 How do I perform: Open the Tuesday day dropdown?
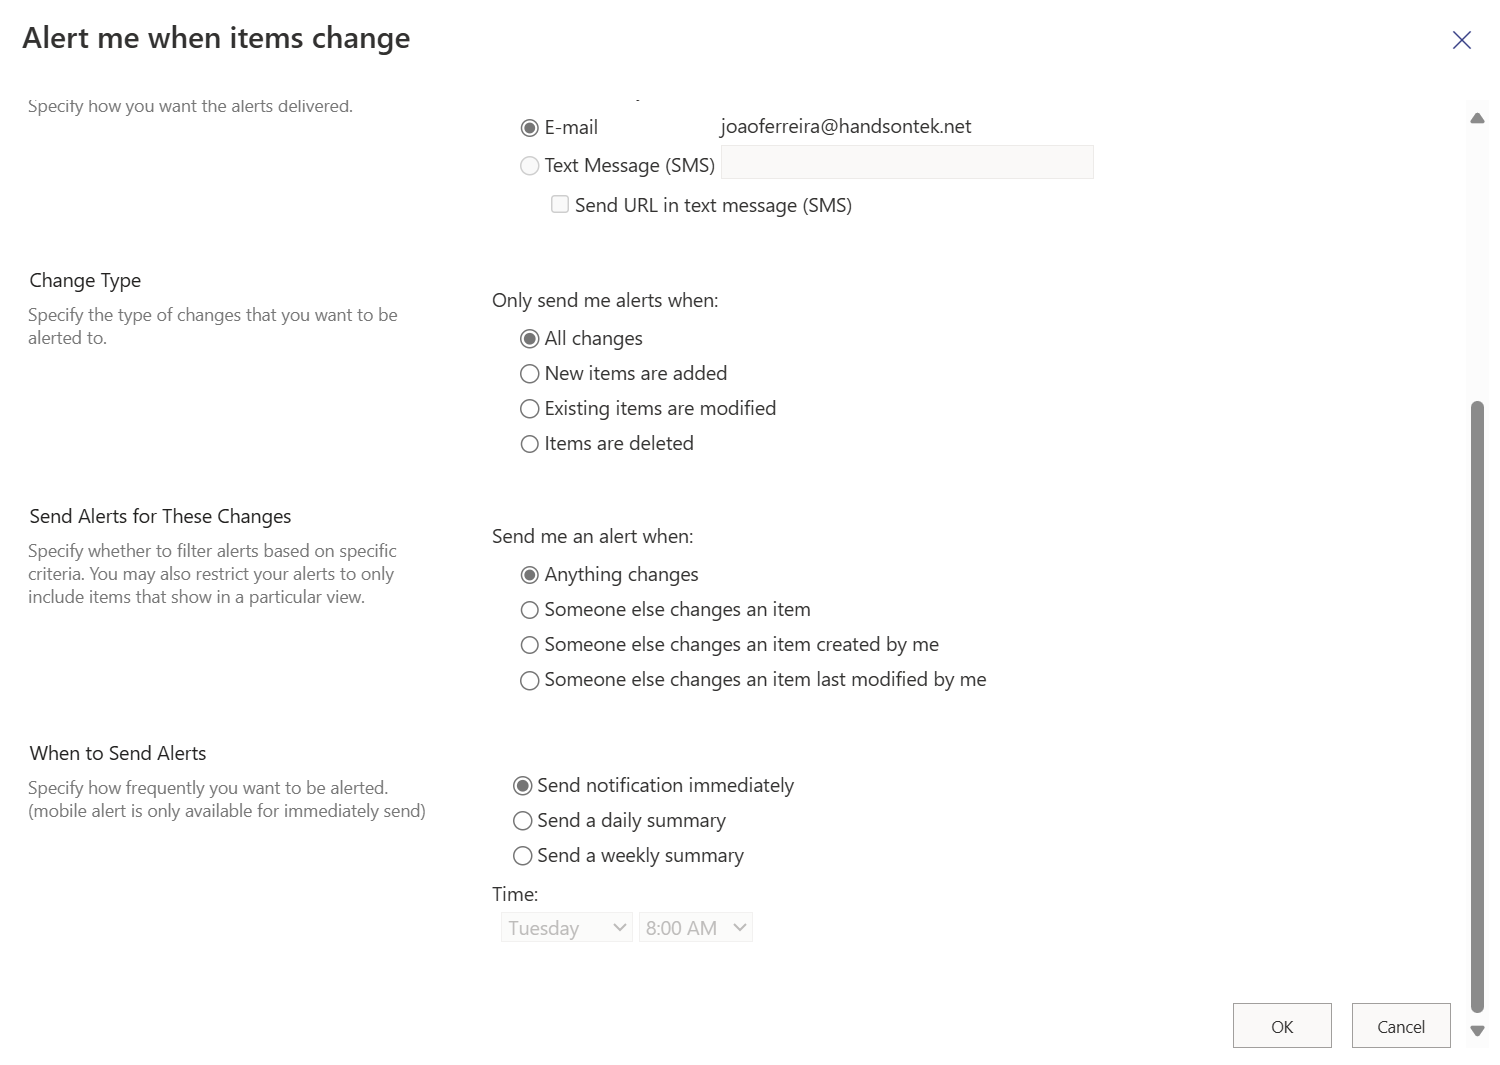coord(566,928)
